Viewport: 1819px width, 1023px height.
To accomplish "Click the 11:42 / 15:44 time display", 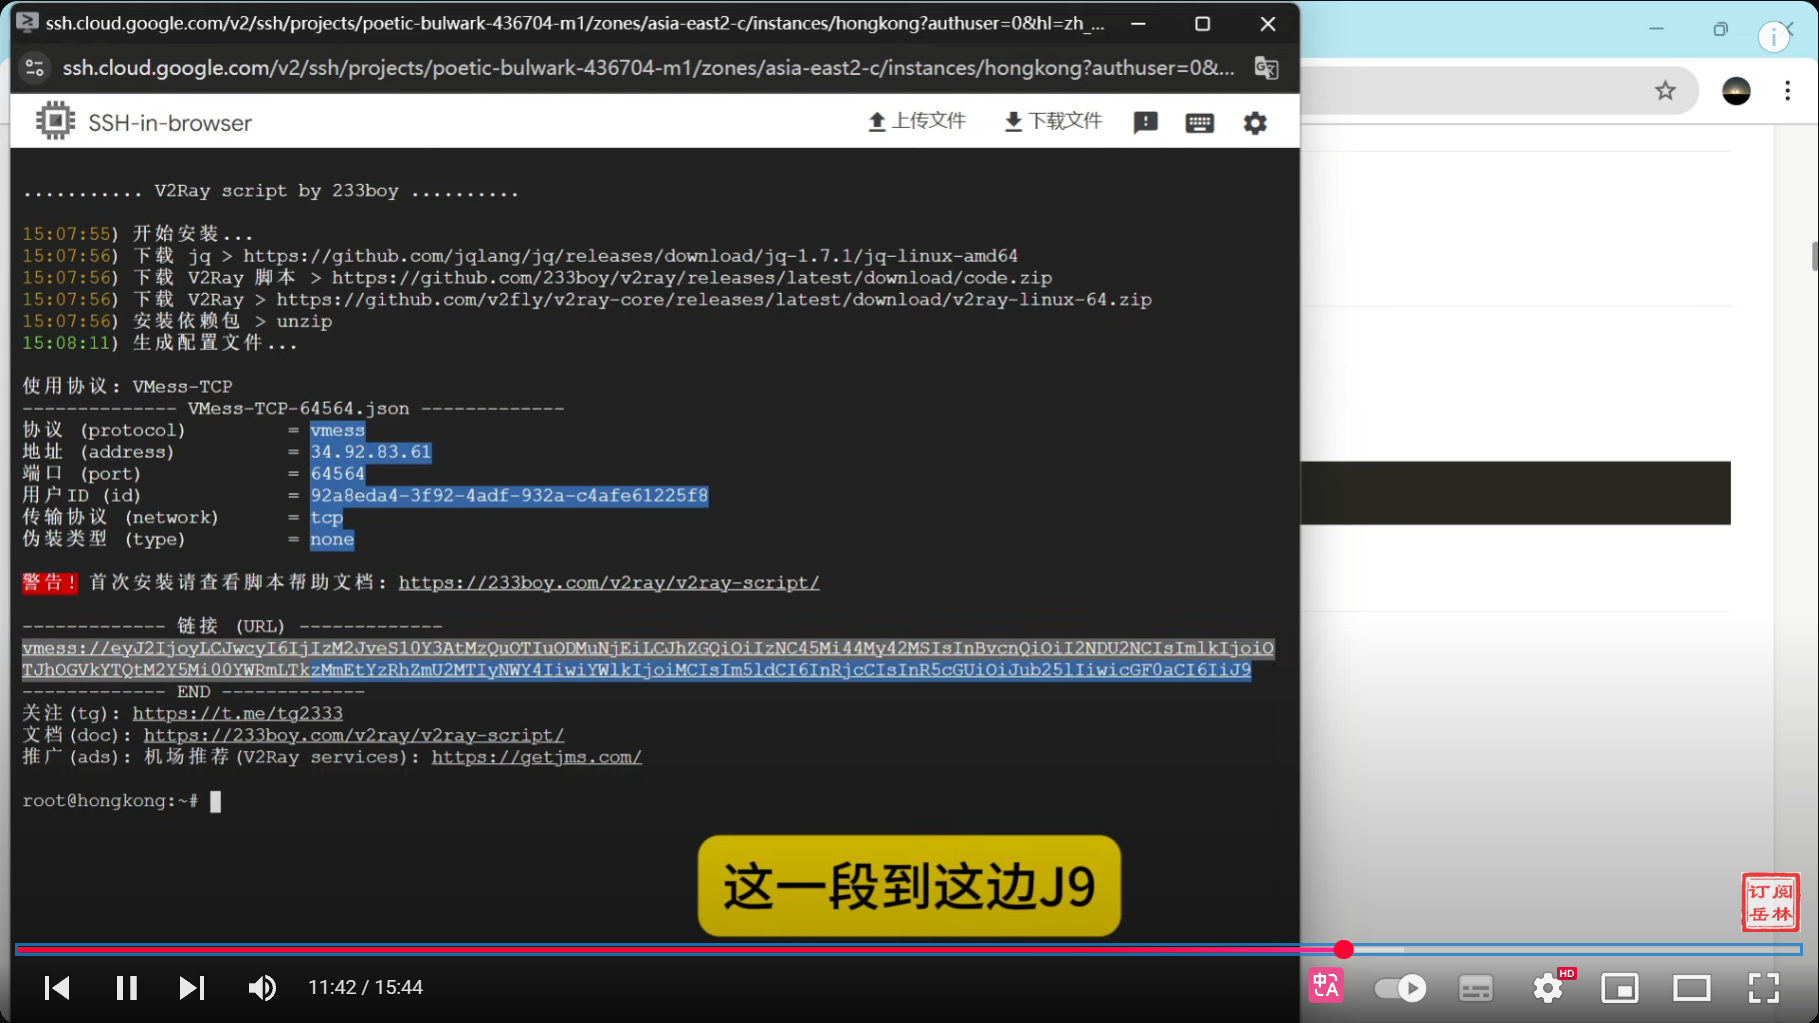I will tap(365, 988).
